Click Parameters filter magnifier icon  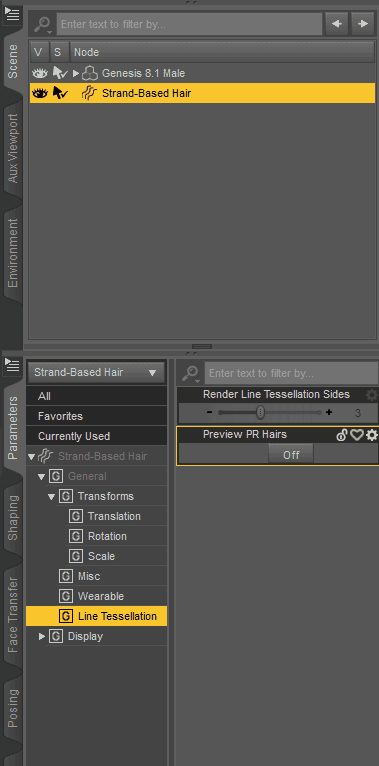tap(190, 374)
